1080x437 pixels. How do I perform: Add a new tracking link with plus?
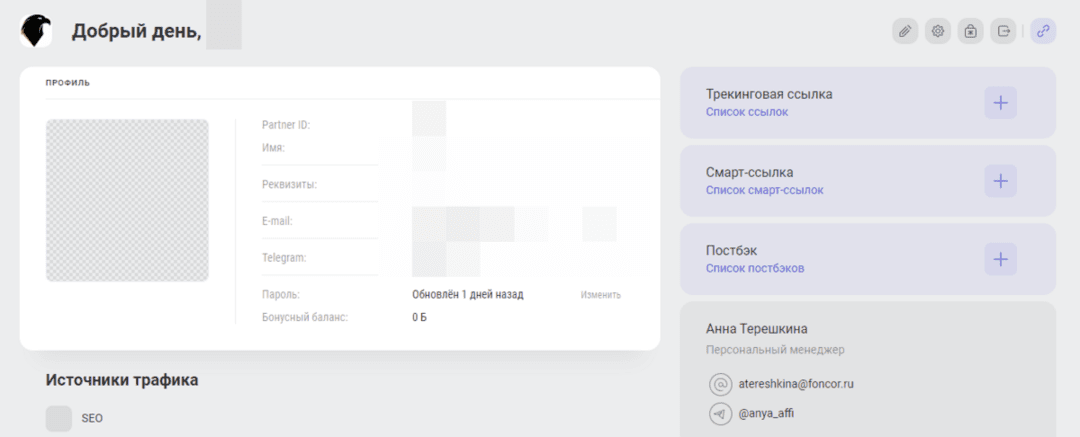(x=1000, y=102)
